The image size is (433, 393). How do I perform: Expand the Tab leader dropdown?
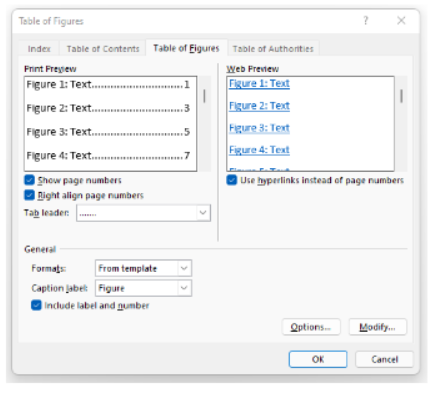203,213
